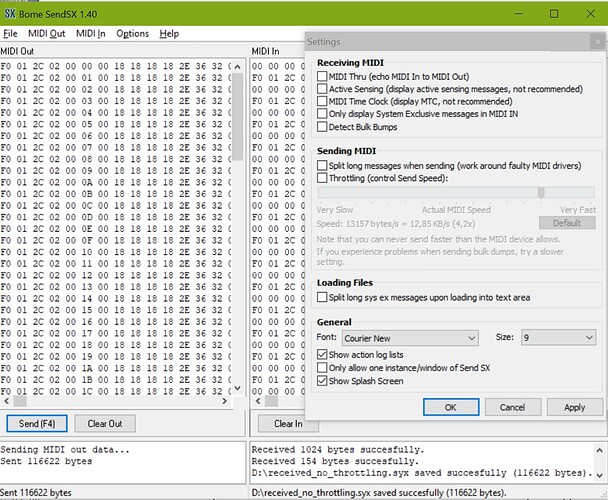Click the Clear In button
The height and width of the screenshot is (500, 608).
coord(288,424)
